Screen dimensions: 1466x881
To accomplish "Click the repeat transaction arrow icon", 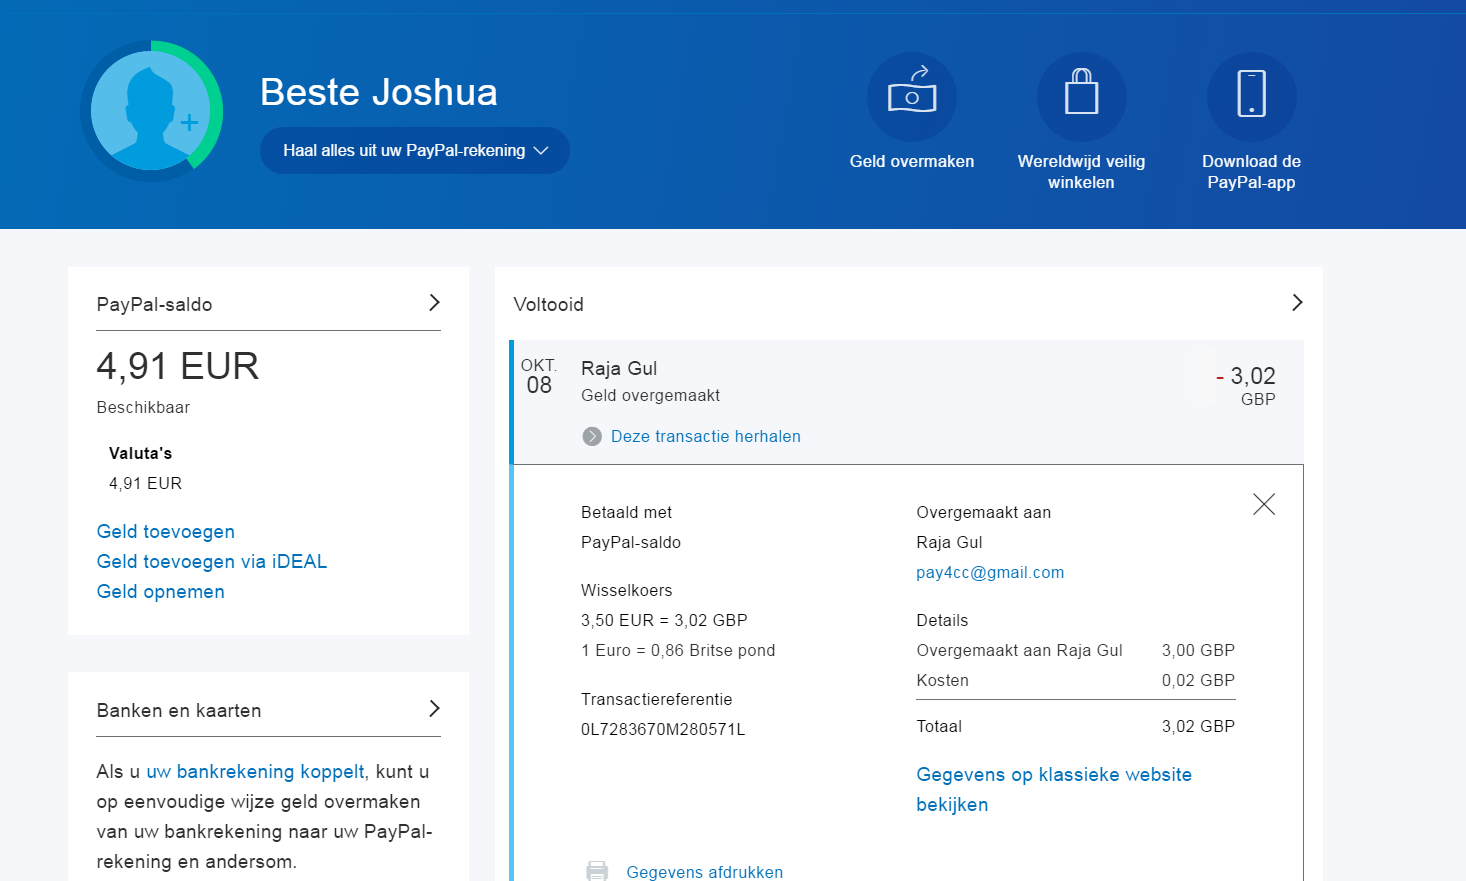I will tap(592, 436).
